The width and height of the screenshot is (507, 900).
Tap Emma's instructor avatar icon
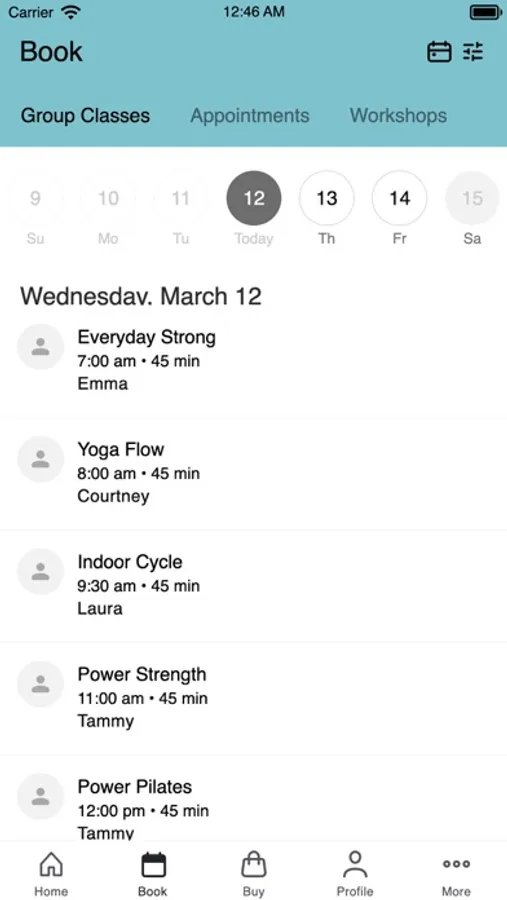(x=40, y=347)
